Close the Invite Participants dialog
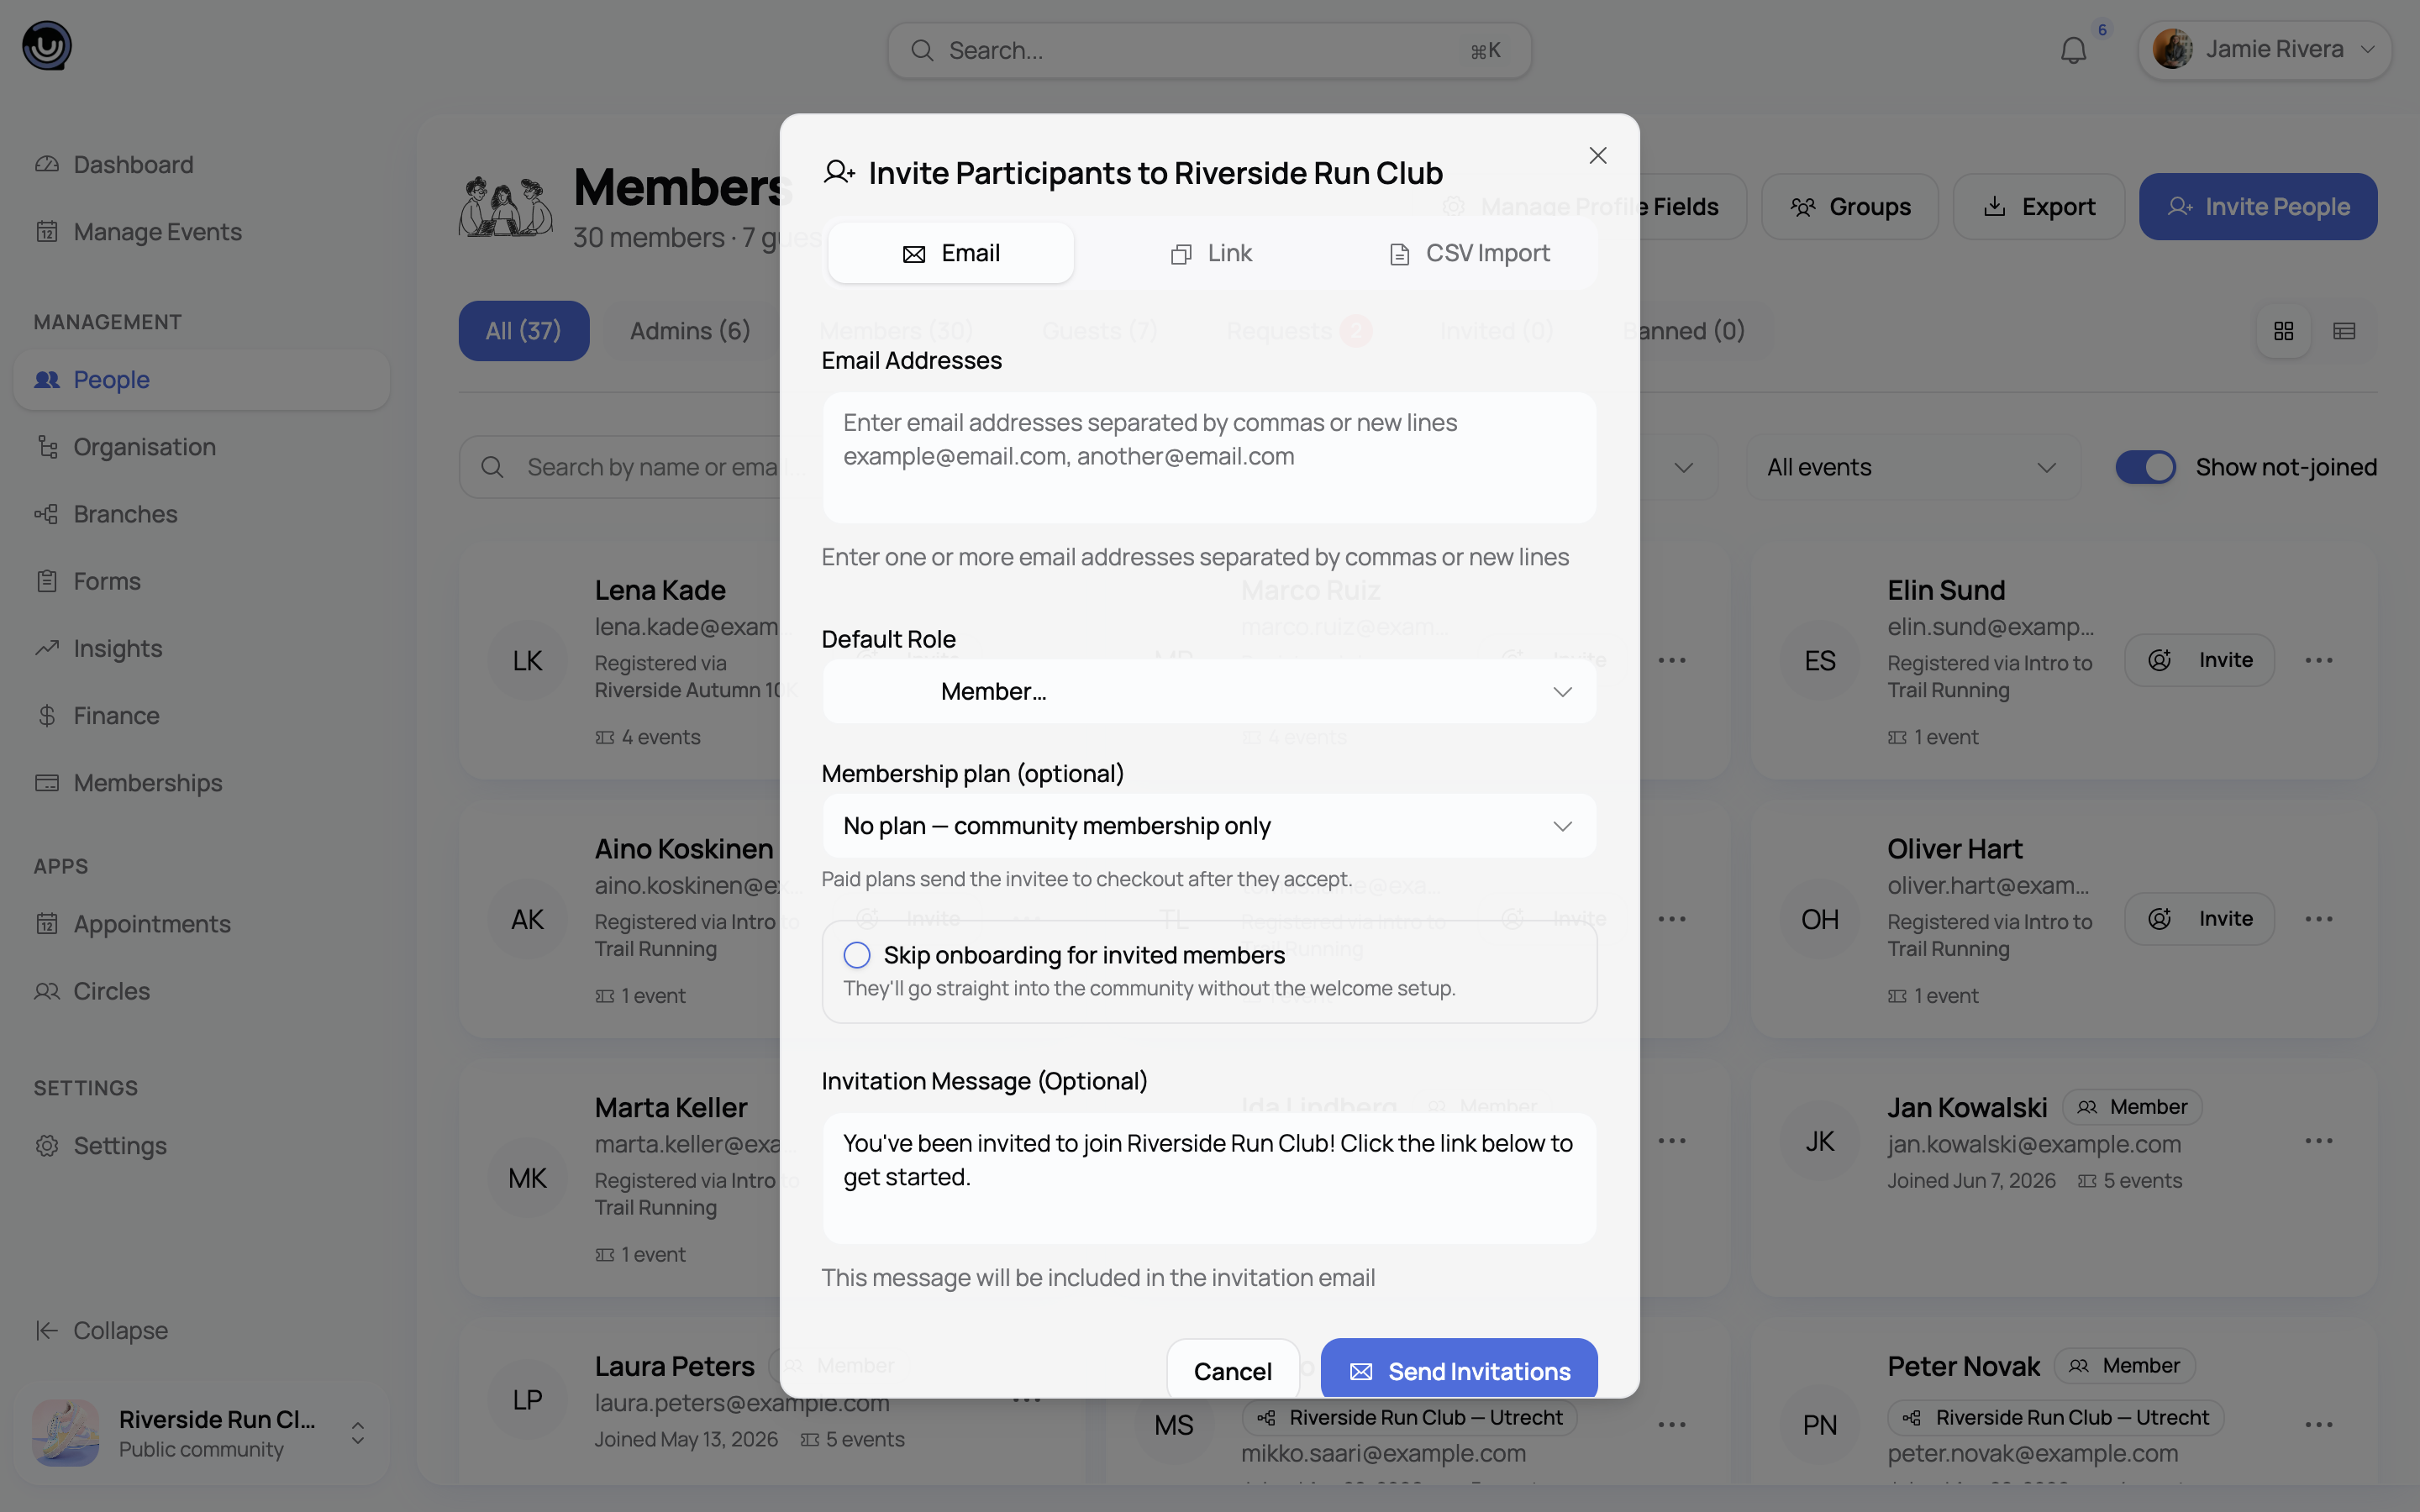 tap(1598, 155)
